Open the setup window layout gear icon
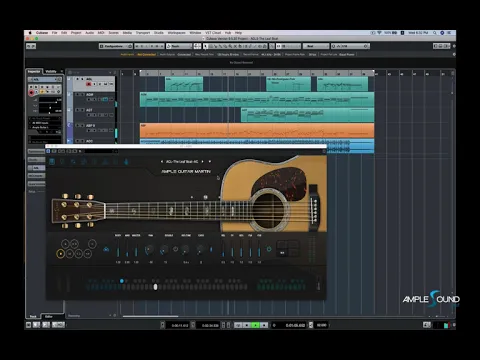 pyautogui.click(x=454, y=46)
